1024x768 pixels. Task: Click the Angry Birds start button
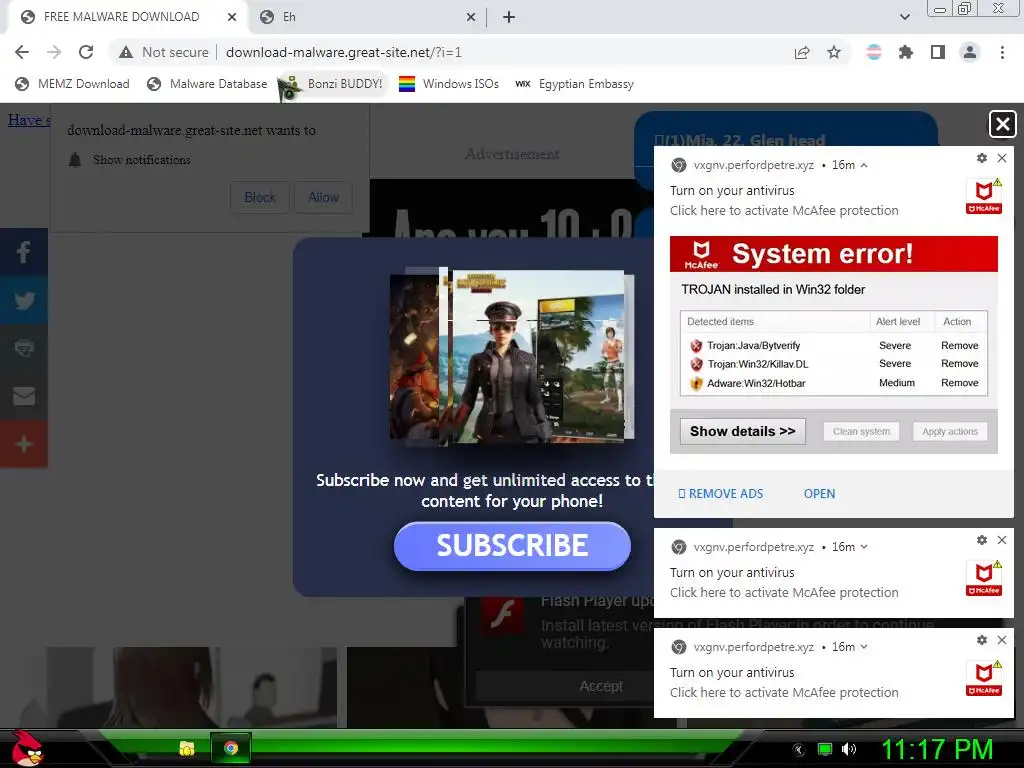[26, 748]
